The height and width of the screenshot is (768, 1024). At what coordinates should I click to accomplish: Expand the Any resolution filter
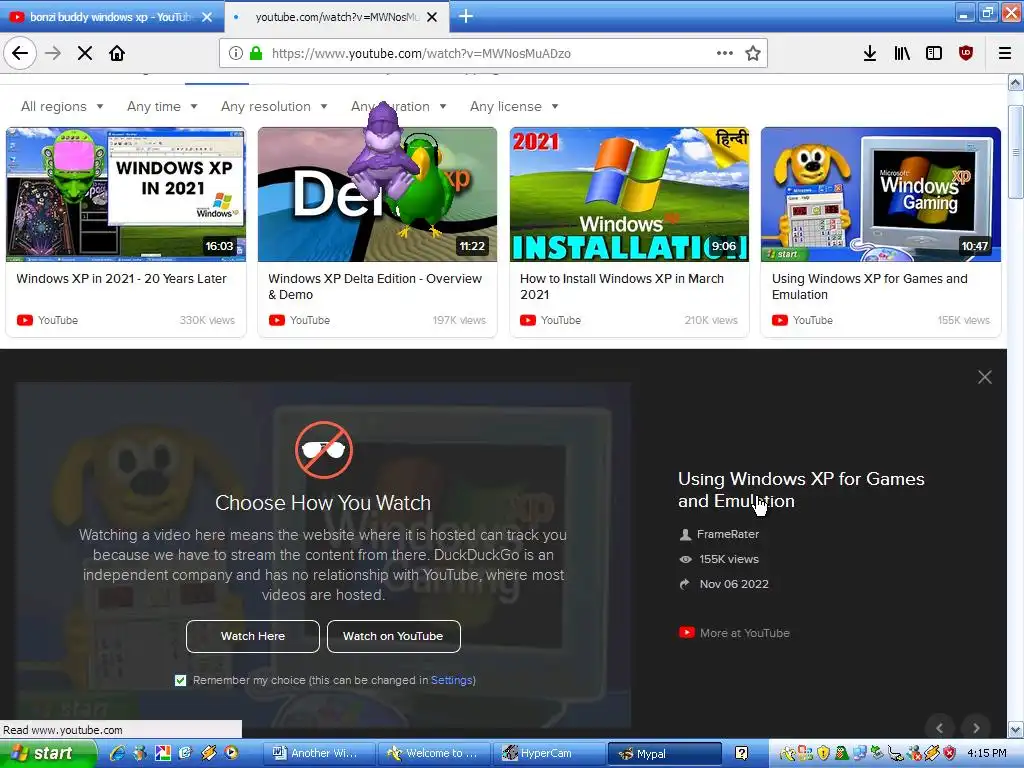pos(274,106)
